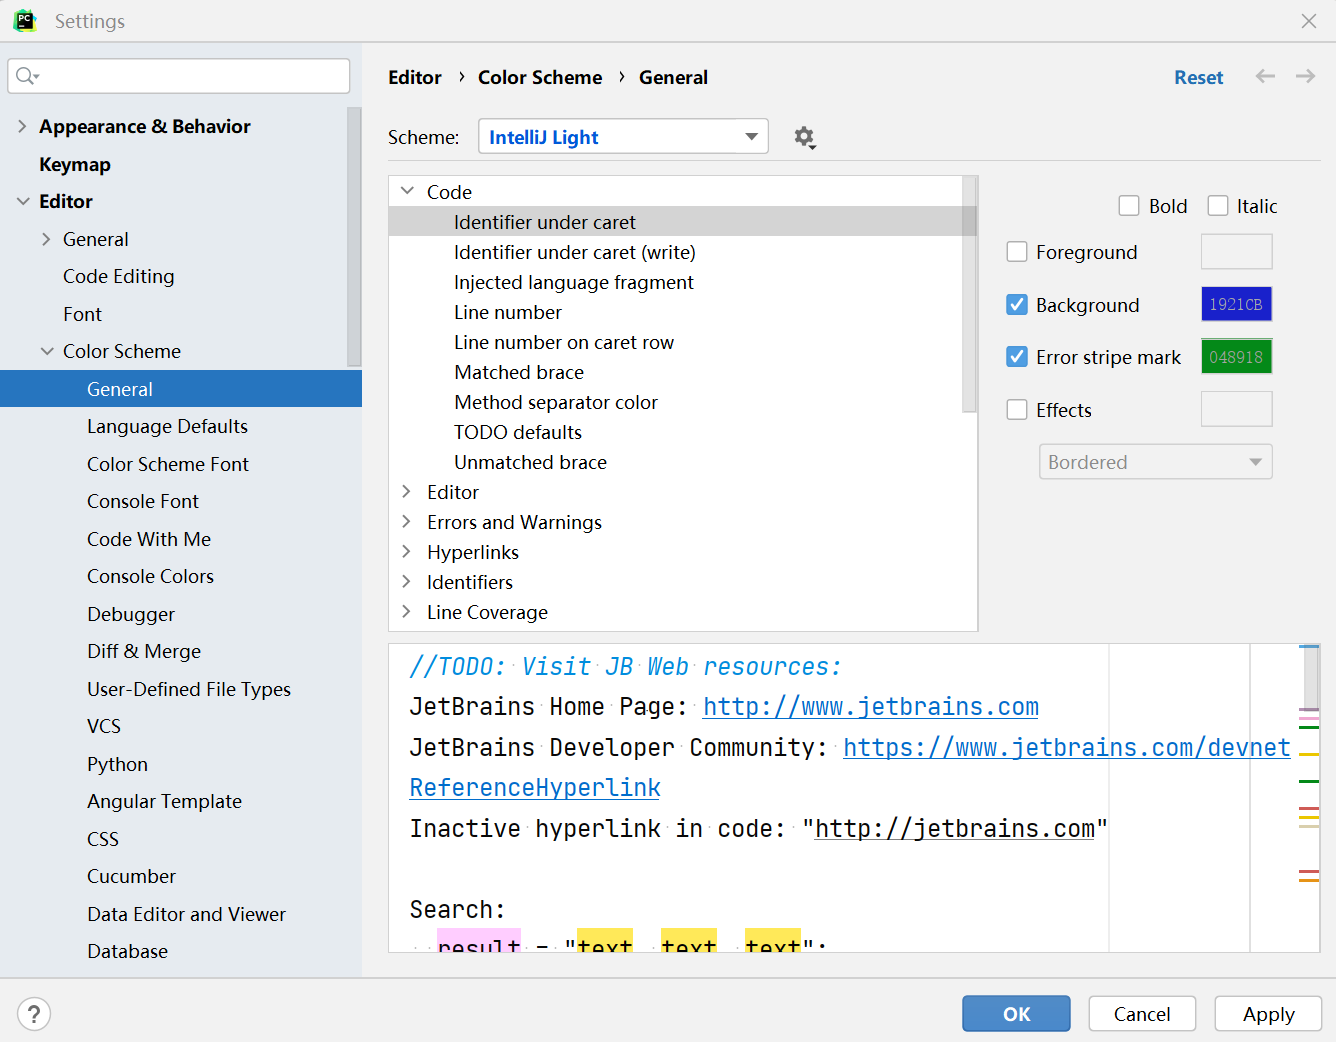Open Console Colors page

coord(150,576)
